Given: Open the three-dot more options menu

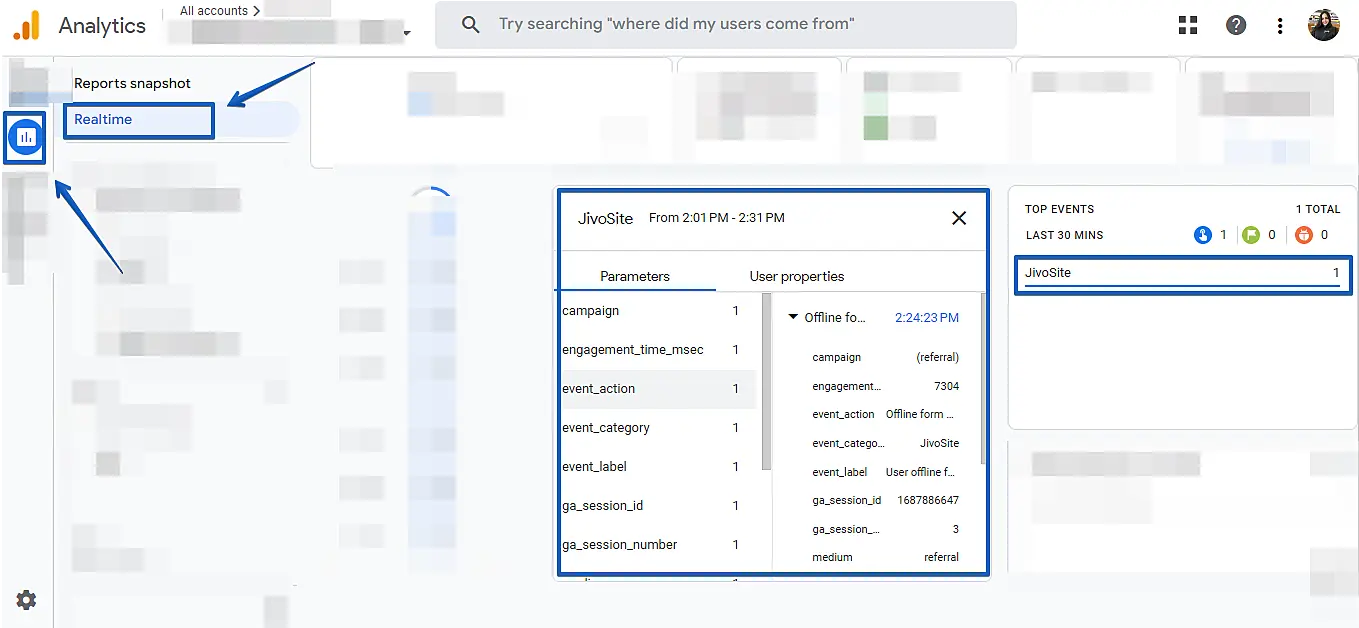Looking at the screenshot, I should [1280, 26].
